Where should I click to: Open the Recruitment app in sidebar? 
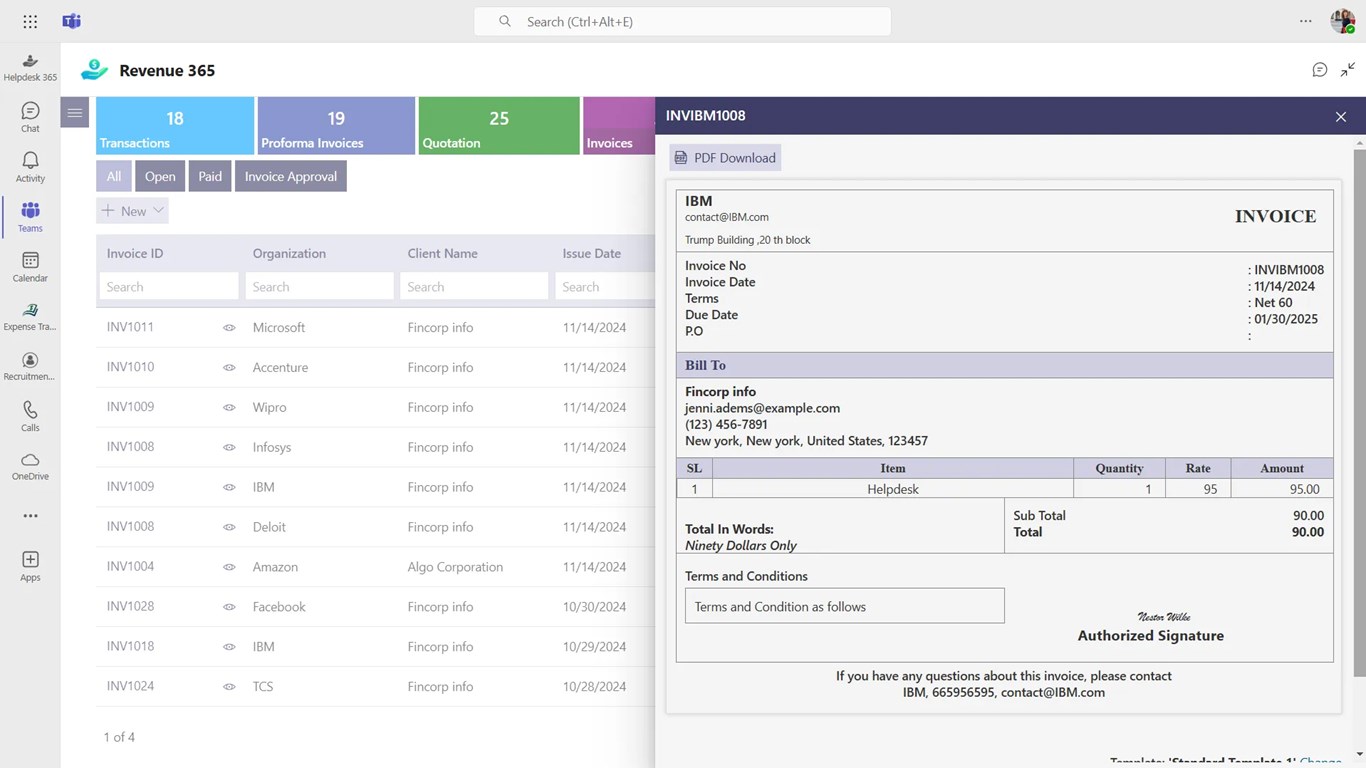(x=30, y=367)
